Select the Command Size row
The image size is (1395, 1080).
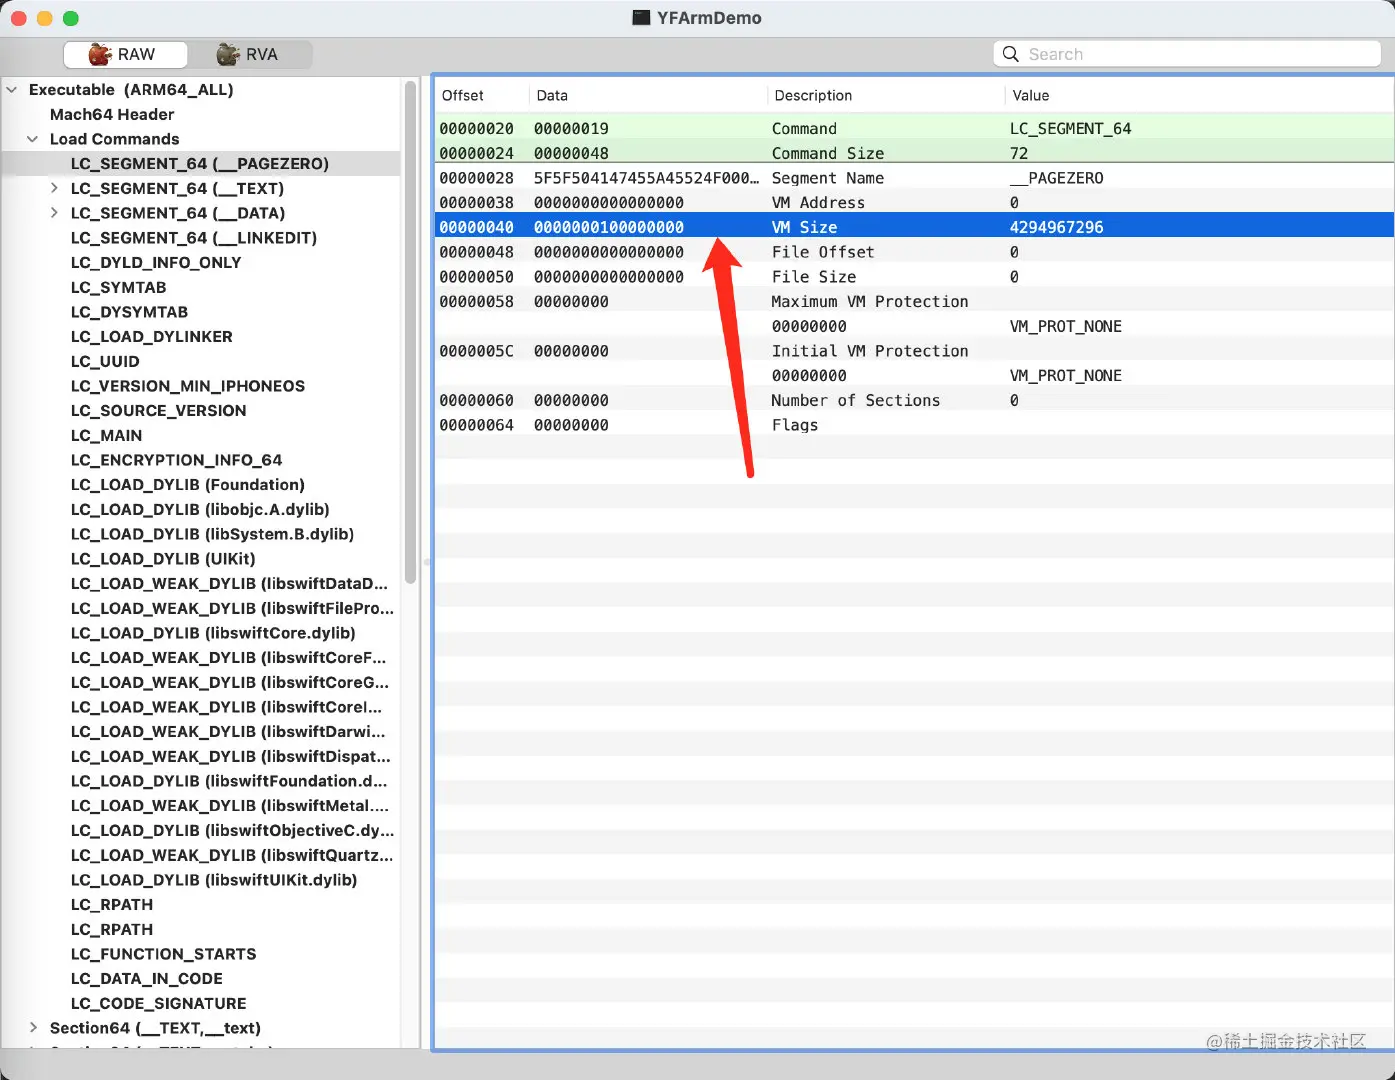[x=914, y=153]
